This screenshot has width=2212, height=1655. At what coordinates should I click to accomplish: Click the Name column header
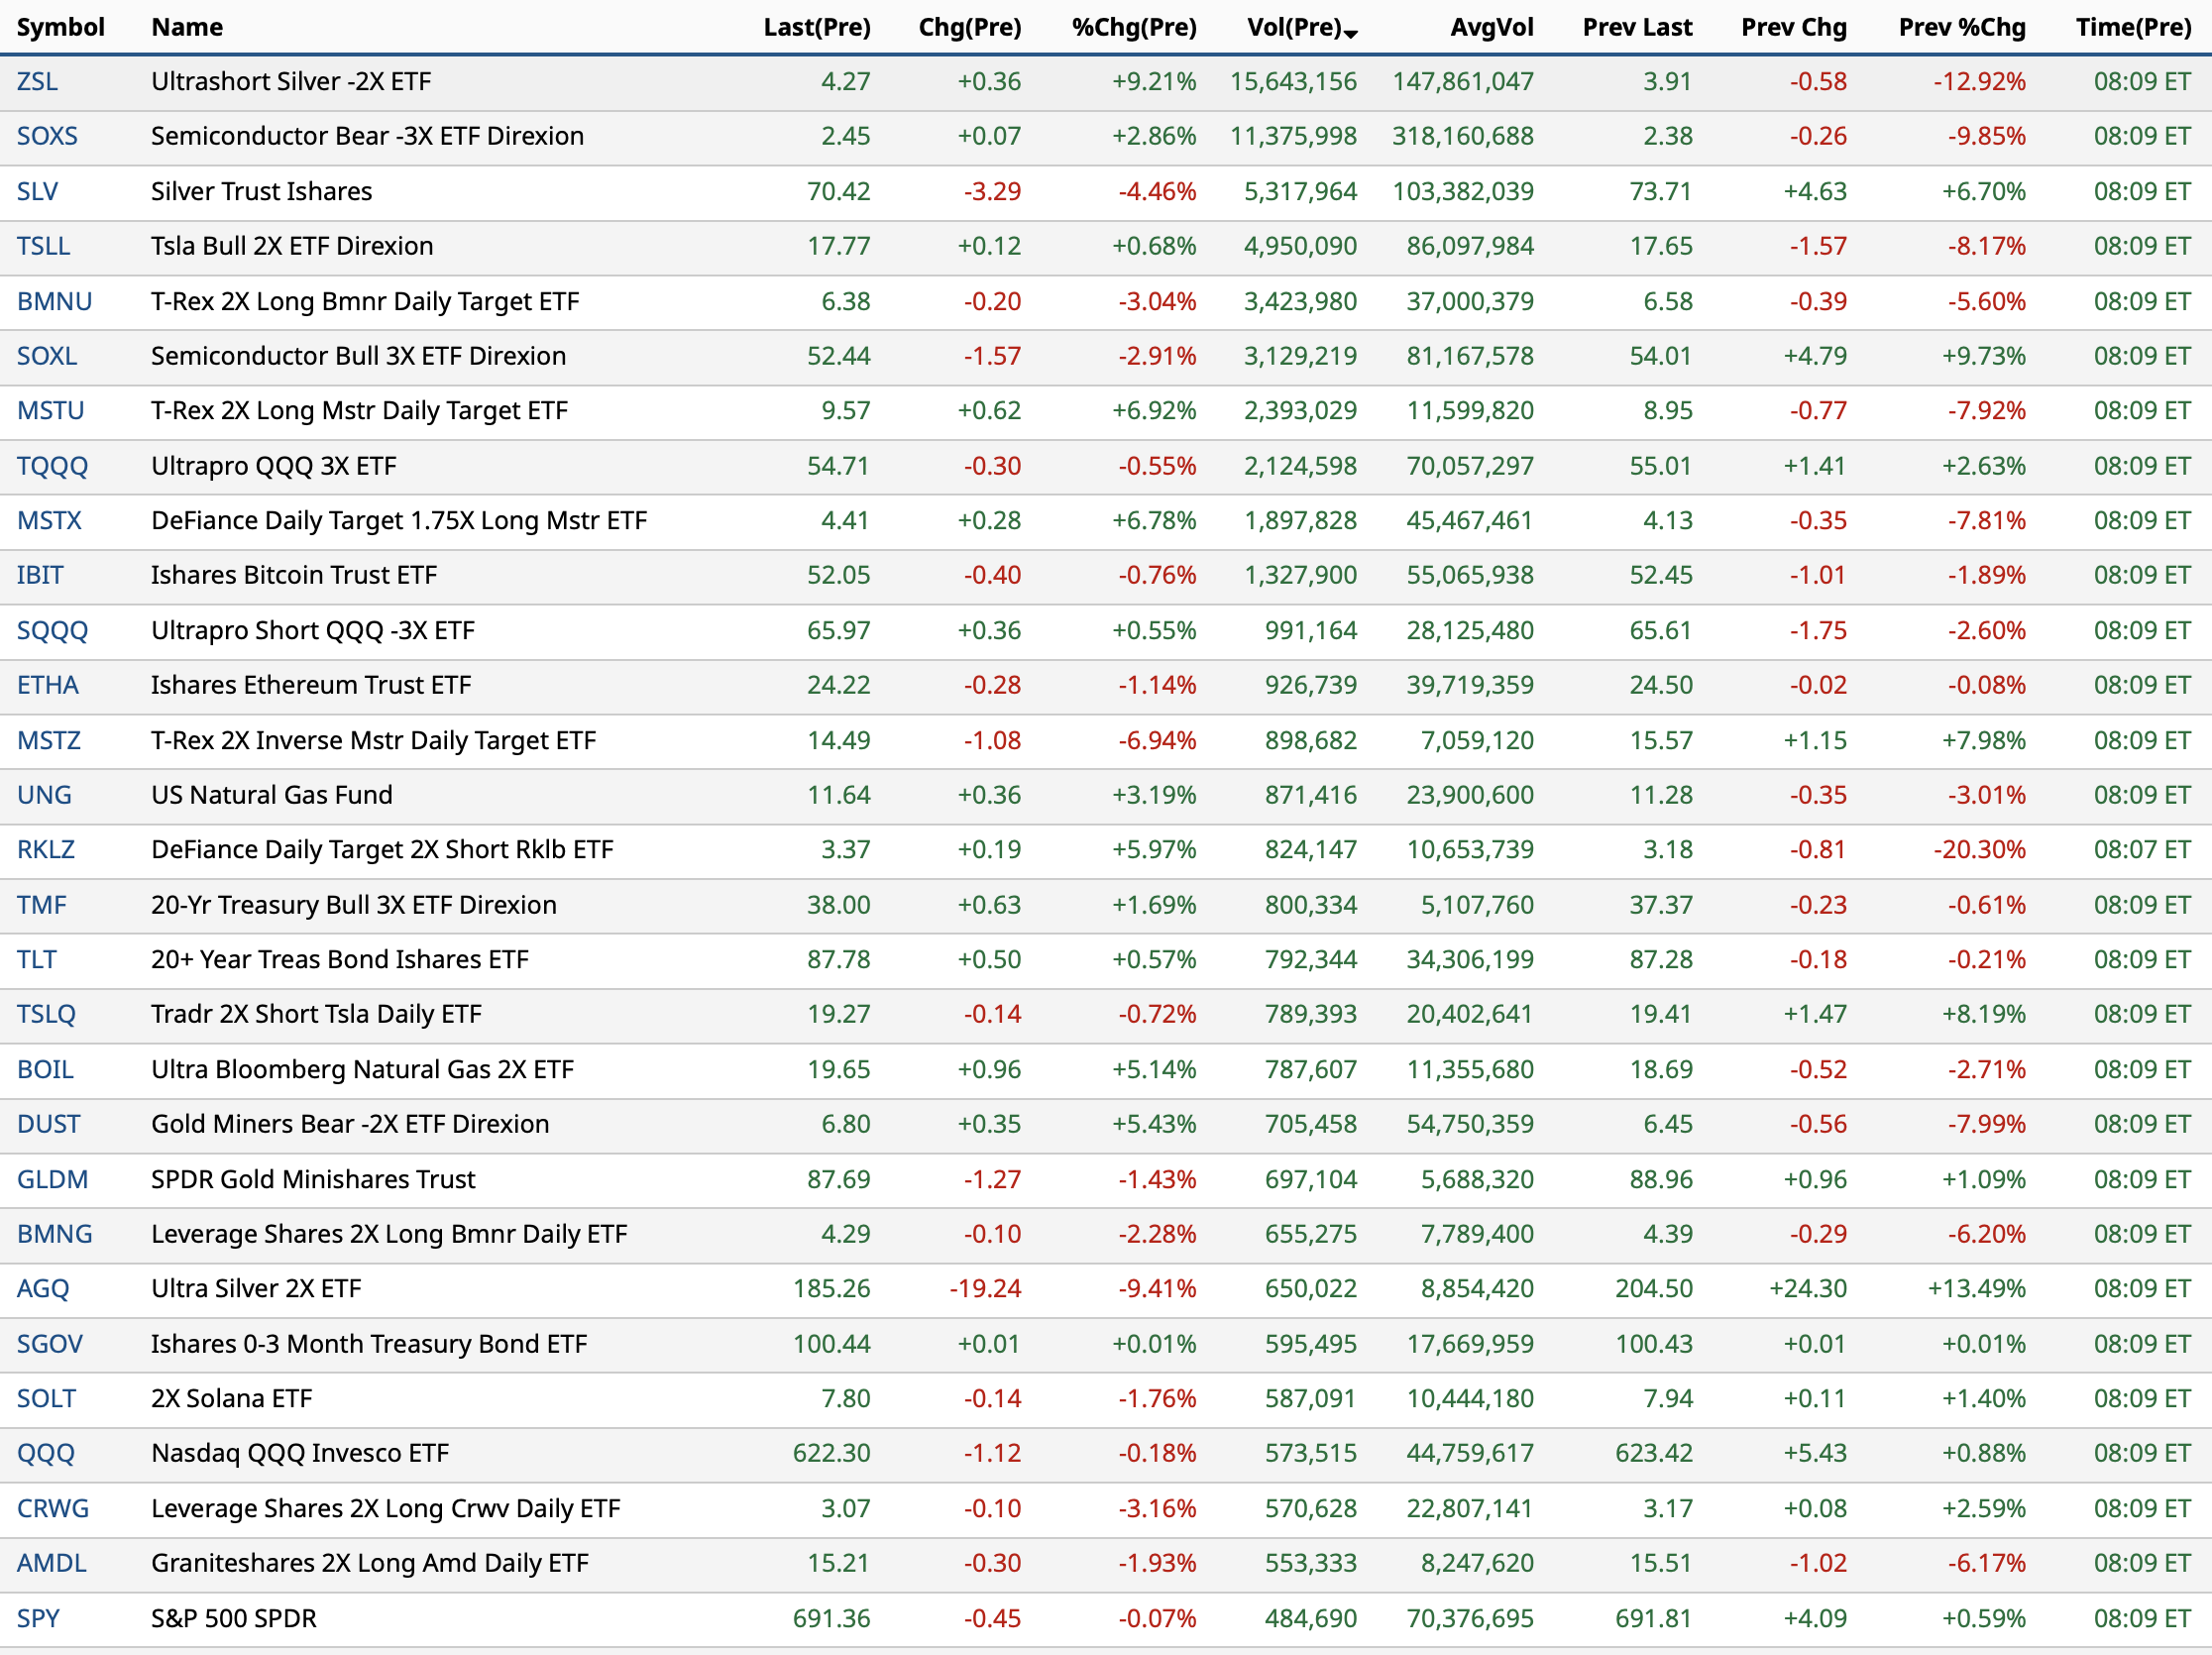point(187,27)
